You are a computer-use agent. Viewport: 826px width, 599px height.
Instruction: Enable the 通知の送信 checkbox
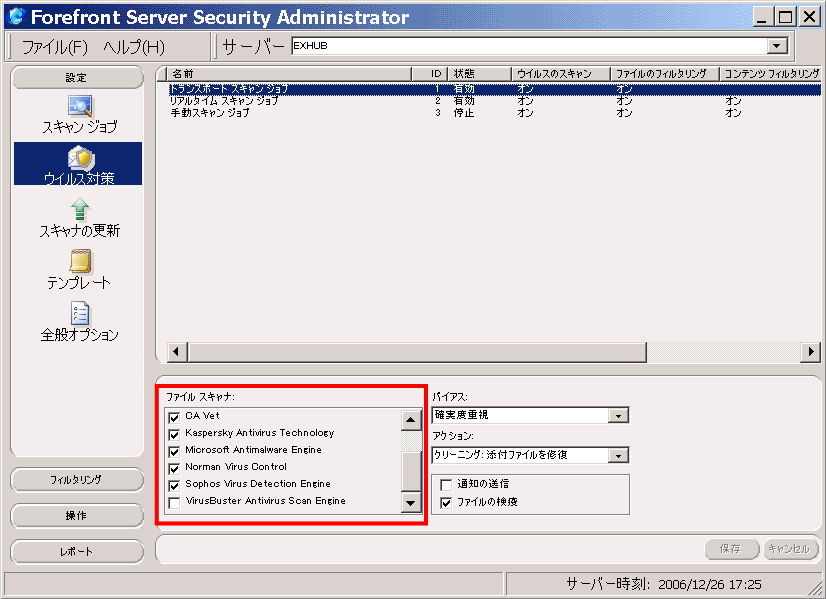pos(446,485)
